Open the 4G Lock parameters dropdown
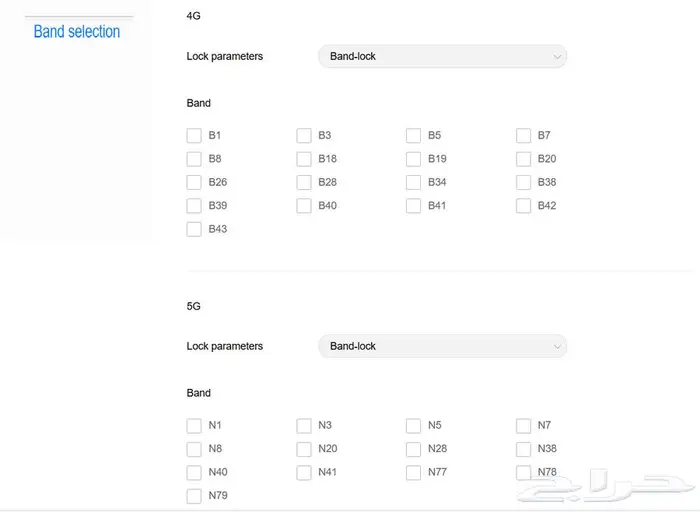This screenshot has width=700, height=512. [x=442, y=57]
